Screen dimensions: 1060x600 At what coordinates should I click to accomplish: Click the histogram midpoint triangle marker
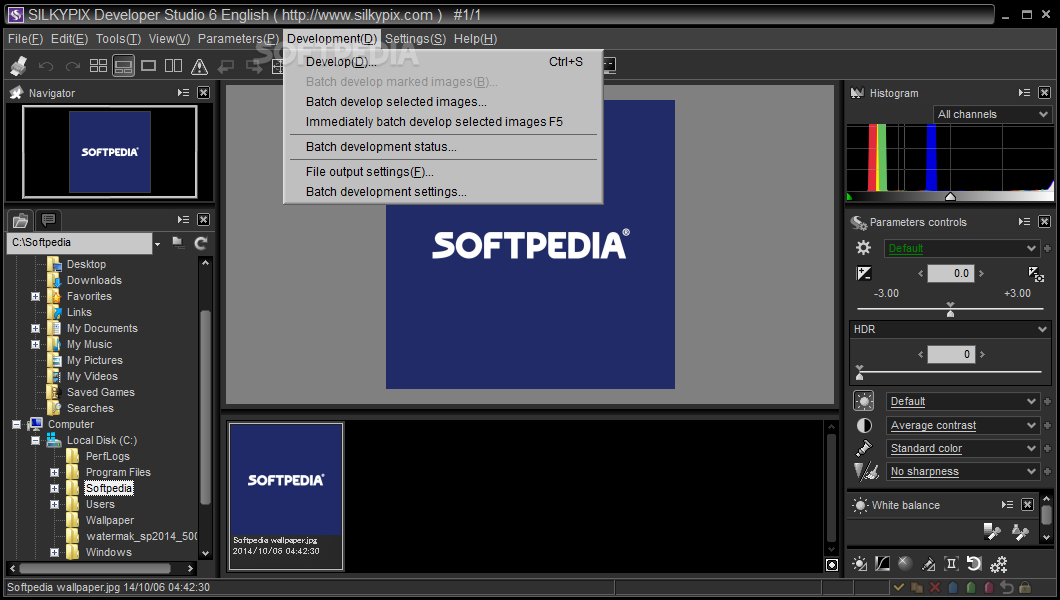(x=950, y=197)
